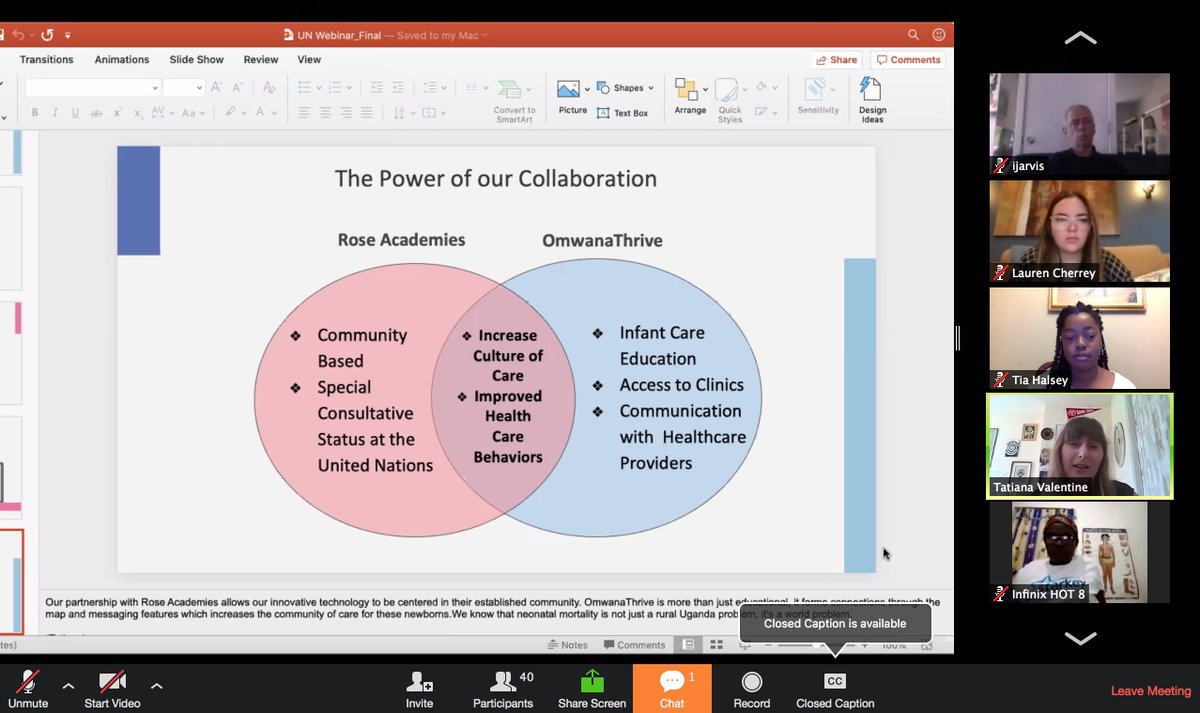Image resolution: width=1200 pixels, height=713 pixels.
Task: Click the Redo/repeat icon in title bar
Action: point(46,35)
